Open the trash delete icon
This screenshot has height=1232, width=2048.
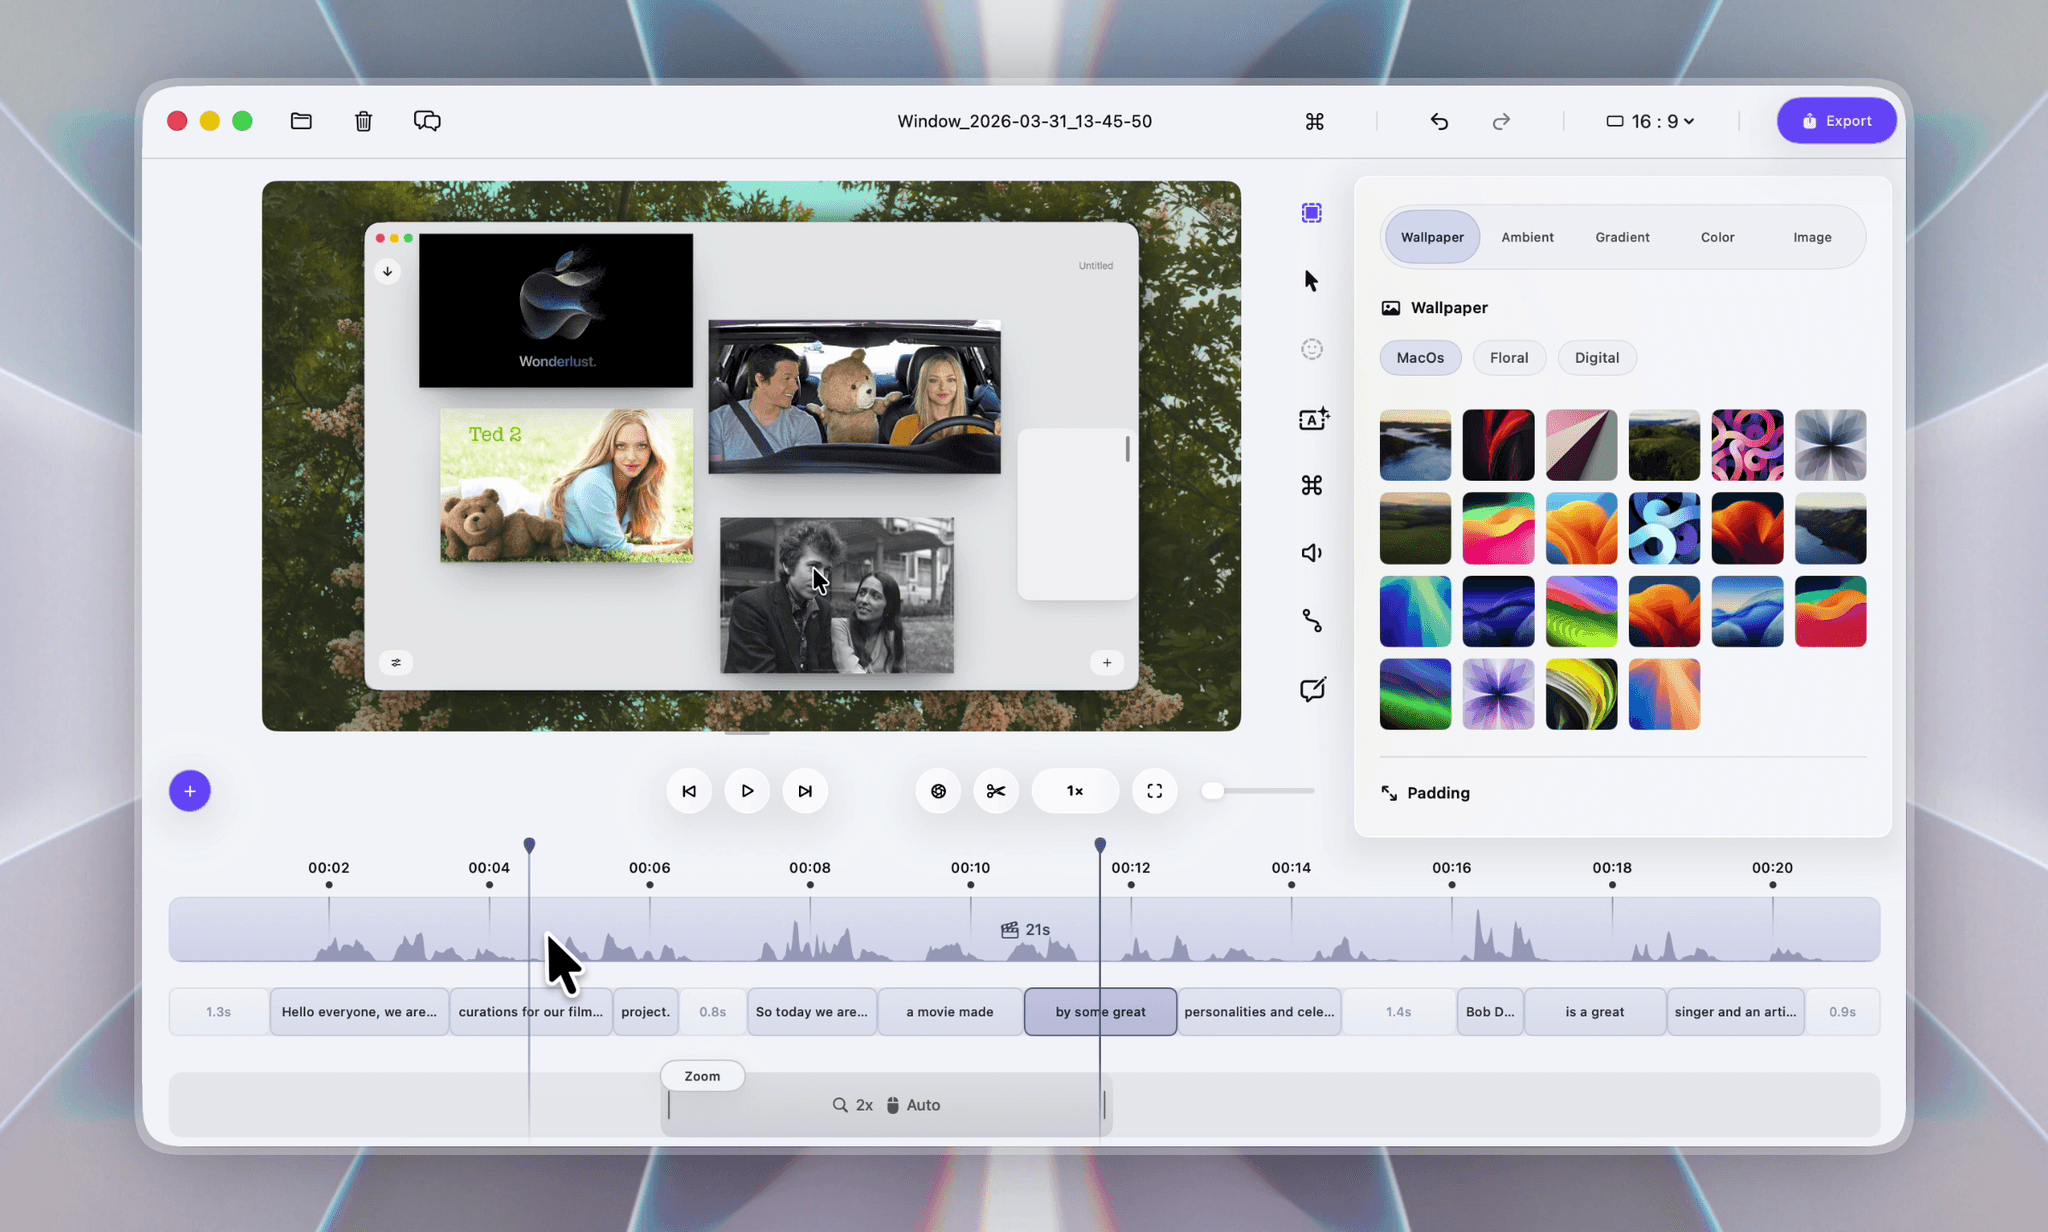tap(363, 121)
